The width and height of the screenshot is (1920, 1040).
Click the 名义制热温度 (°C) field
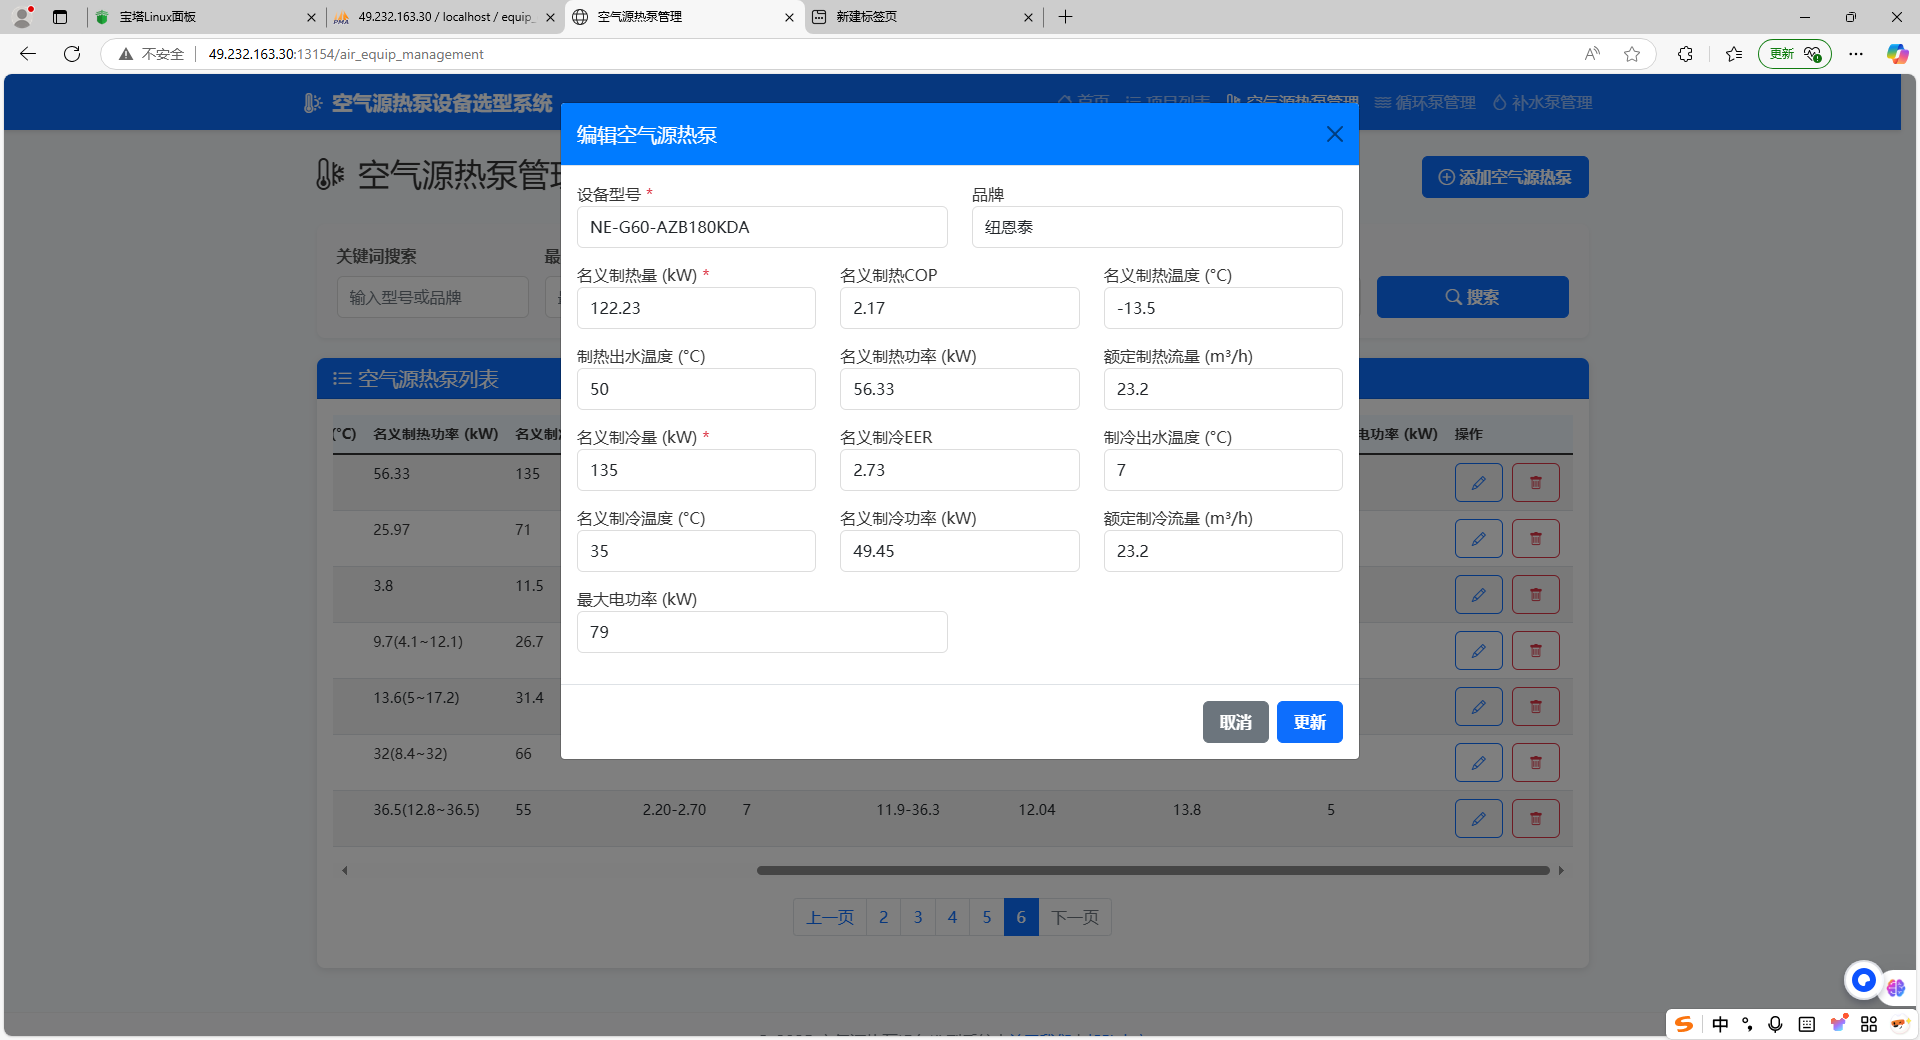click(x=1223, y=308)
